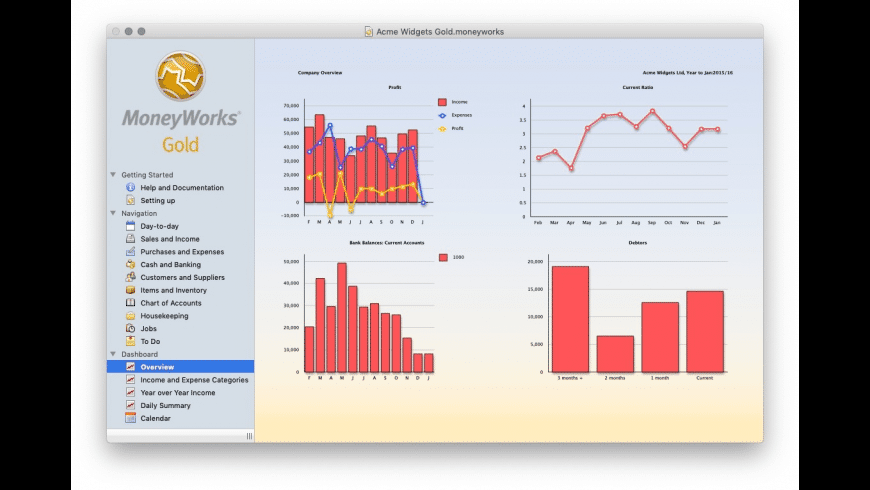Image resolution: width=870 pixels, height=490 pixels.
Task: Open Jobs navigation item
Action: coord(148,329)
